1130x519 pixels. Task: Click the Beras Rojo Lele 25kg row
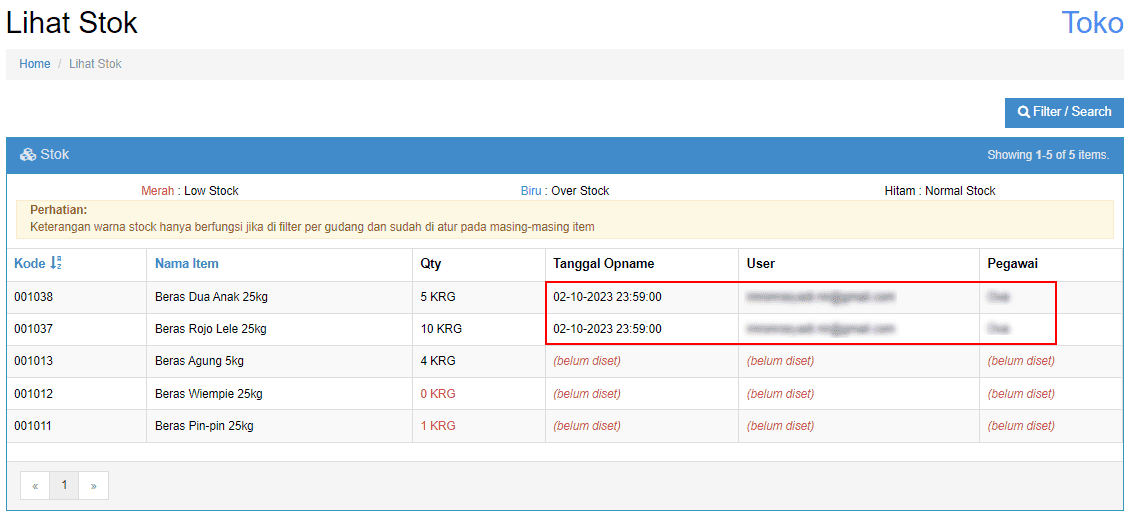[210, 329]
